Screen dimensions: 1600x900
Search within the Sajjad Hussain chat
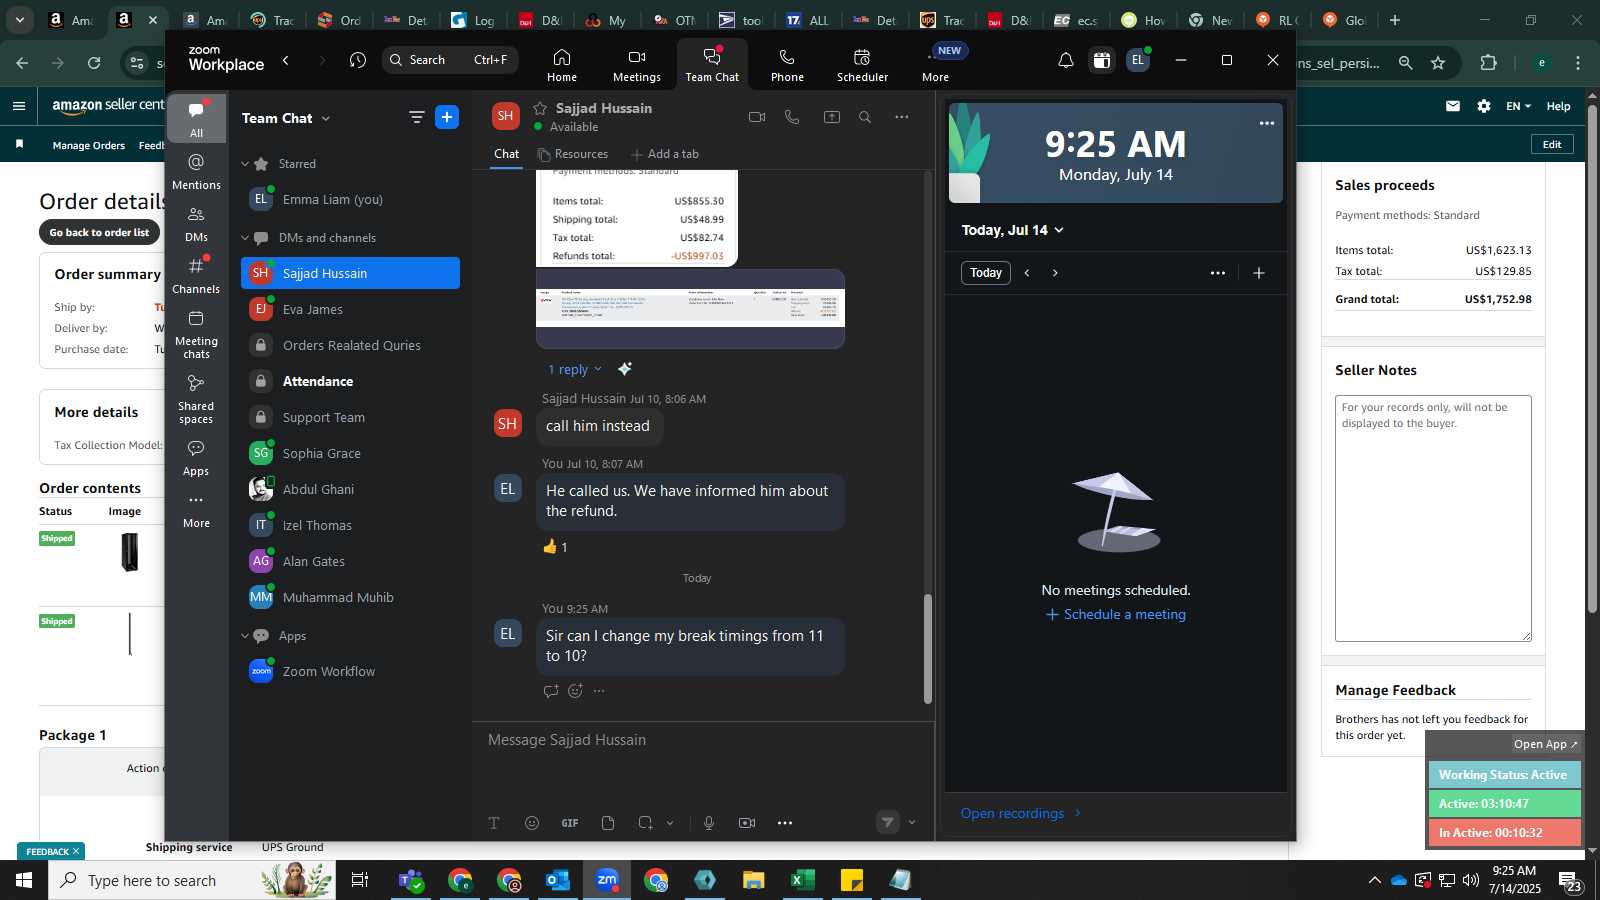point(865,117)
